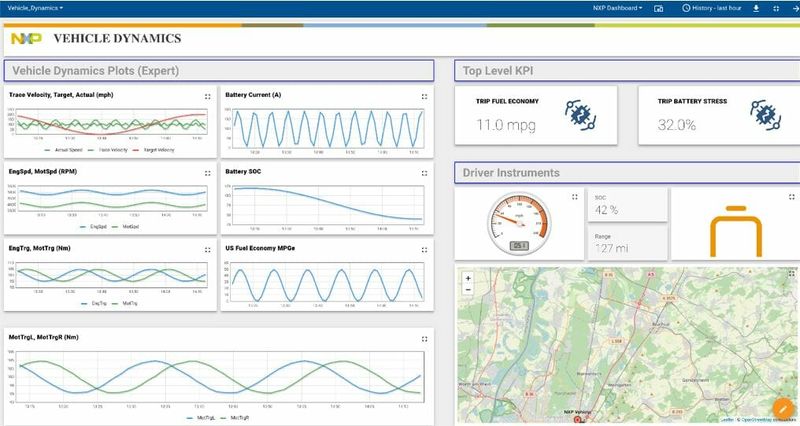800x426 pixels.
Task: Click fullscreen icon on Battery SOC chart
Action: click(425, 172)
